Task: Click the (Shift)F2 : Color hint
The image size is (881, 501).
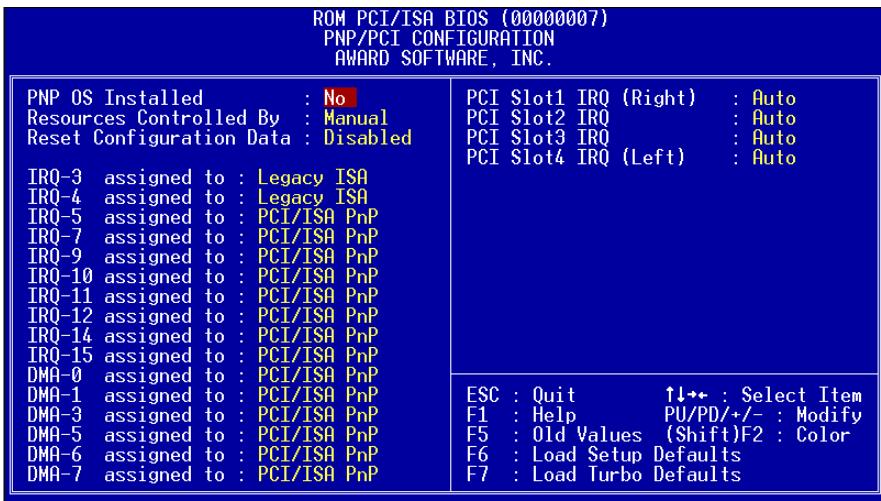Action: pos(758,435)
